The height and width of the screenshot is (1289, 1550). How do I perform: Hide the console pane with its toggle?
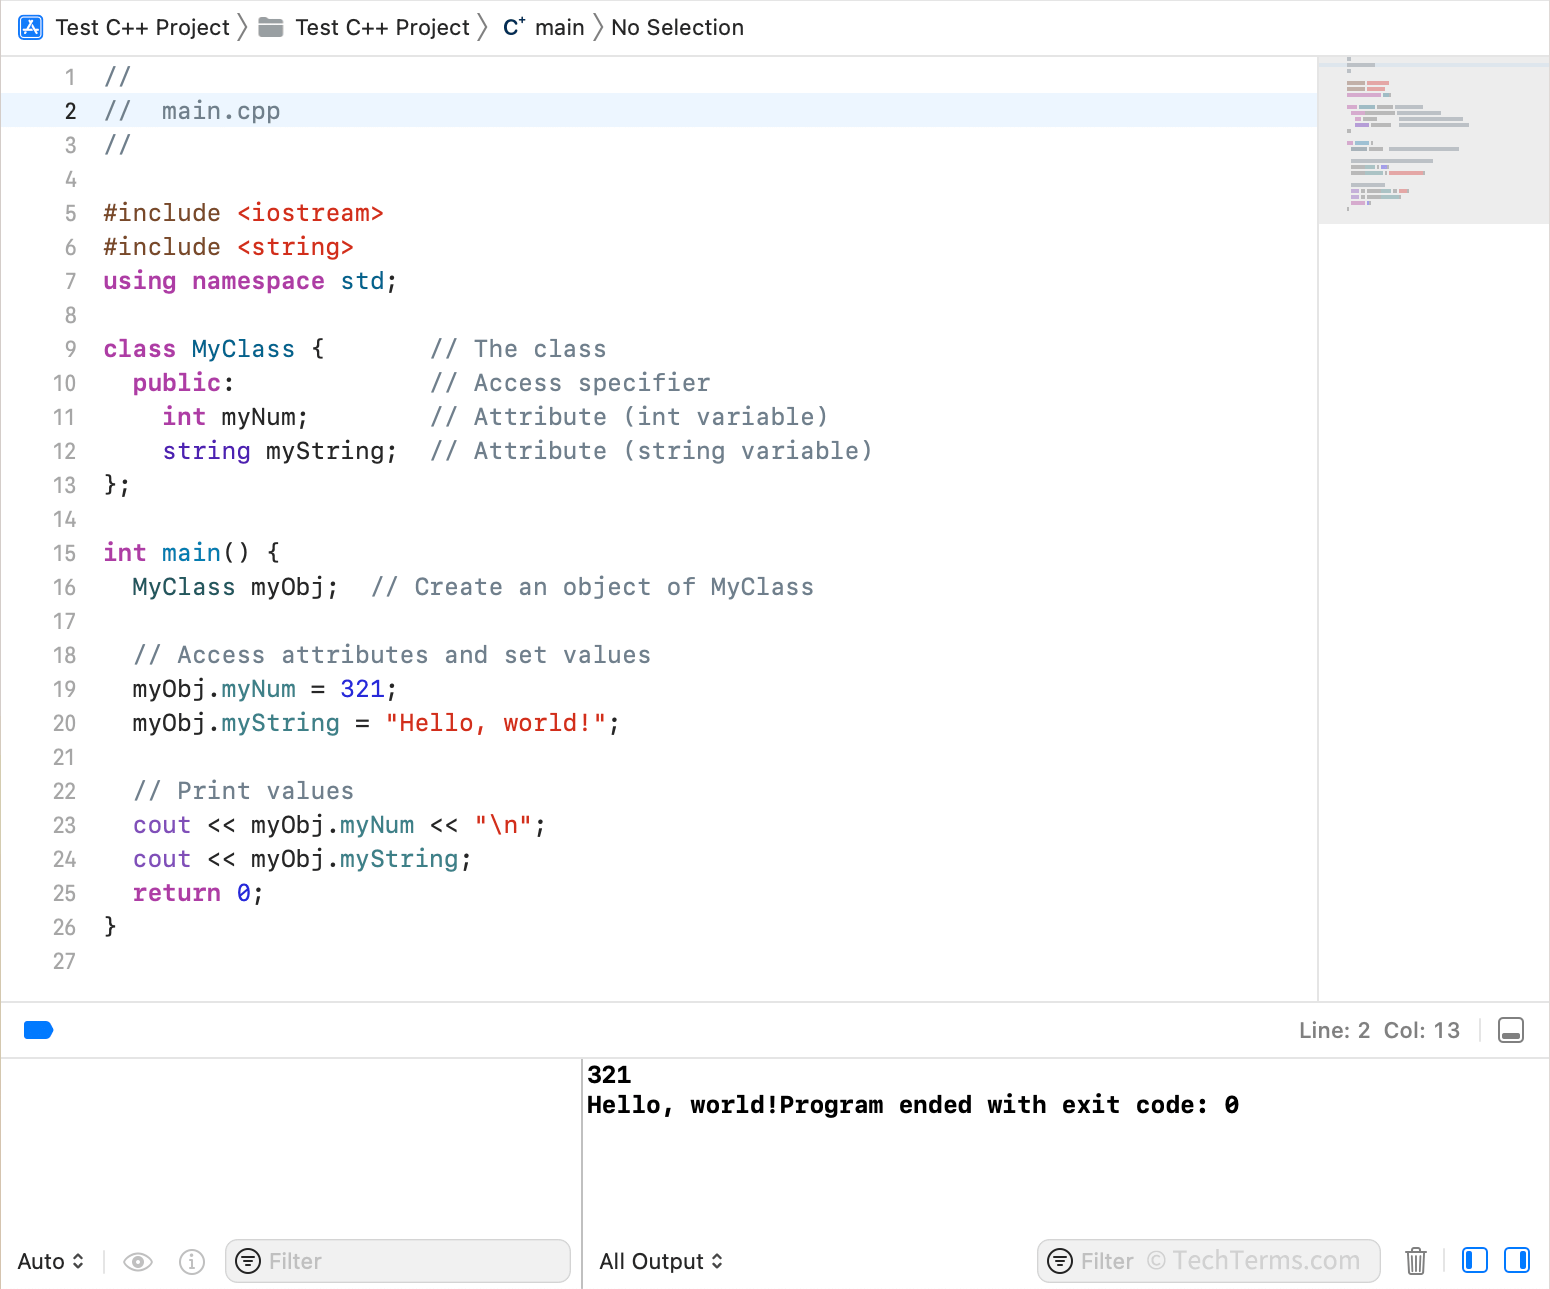tap(1518, 1261)
